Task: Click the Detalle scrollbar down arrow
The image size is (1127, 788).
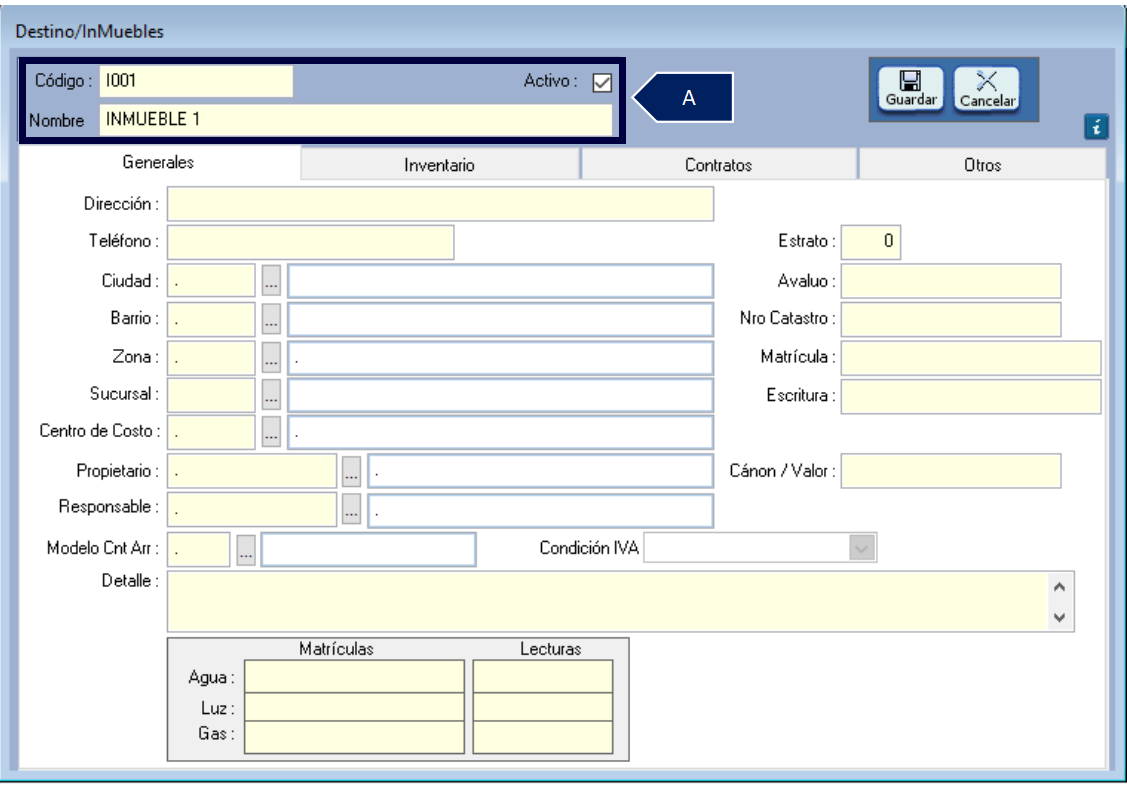Action: [x=1059, y=617]
